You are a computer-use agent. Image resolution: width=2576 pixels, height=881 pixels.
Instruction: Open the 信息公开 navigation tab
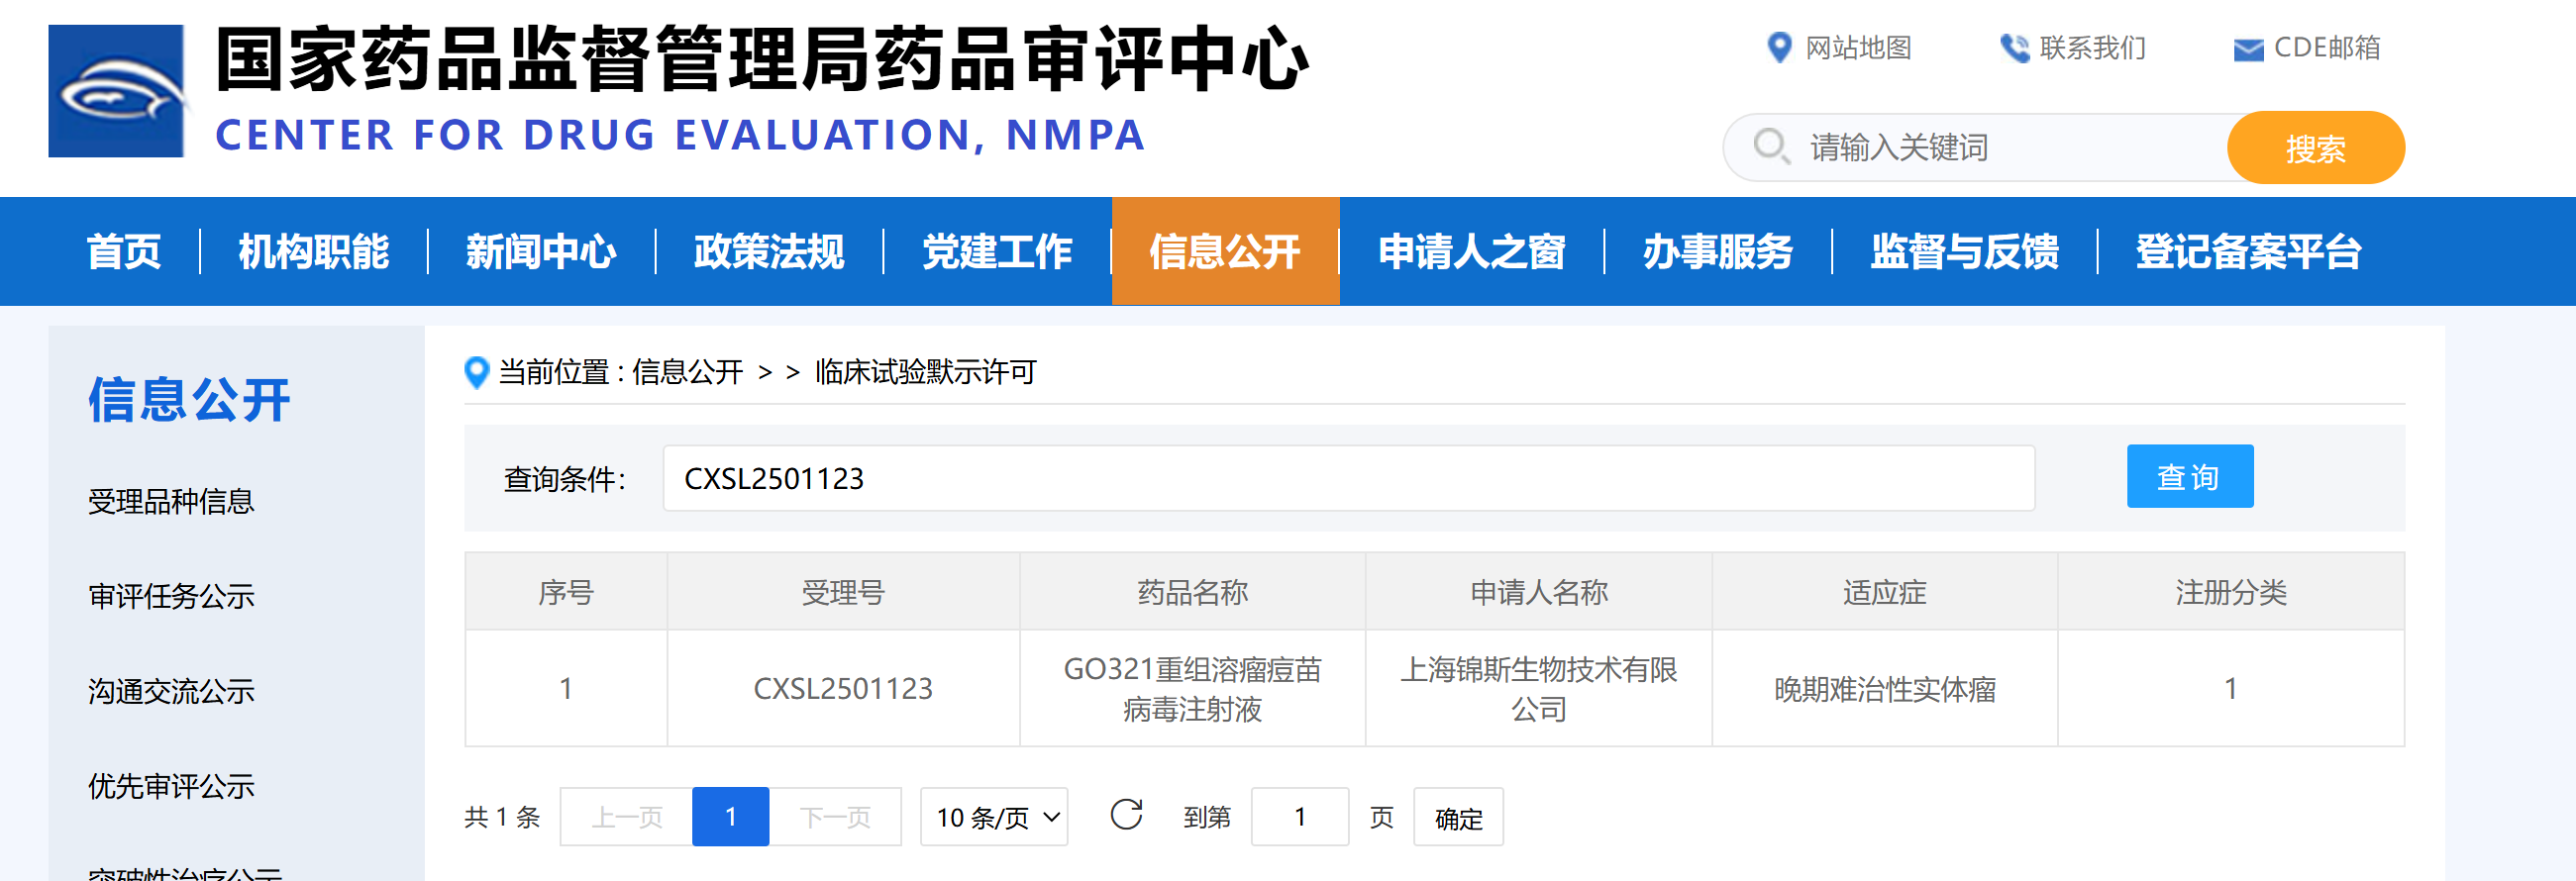1224,251
